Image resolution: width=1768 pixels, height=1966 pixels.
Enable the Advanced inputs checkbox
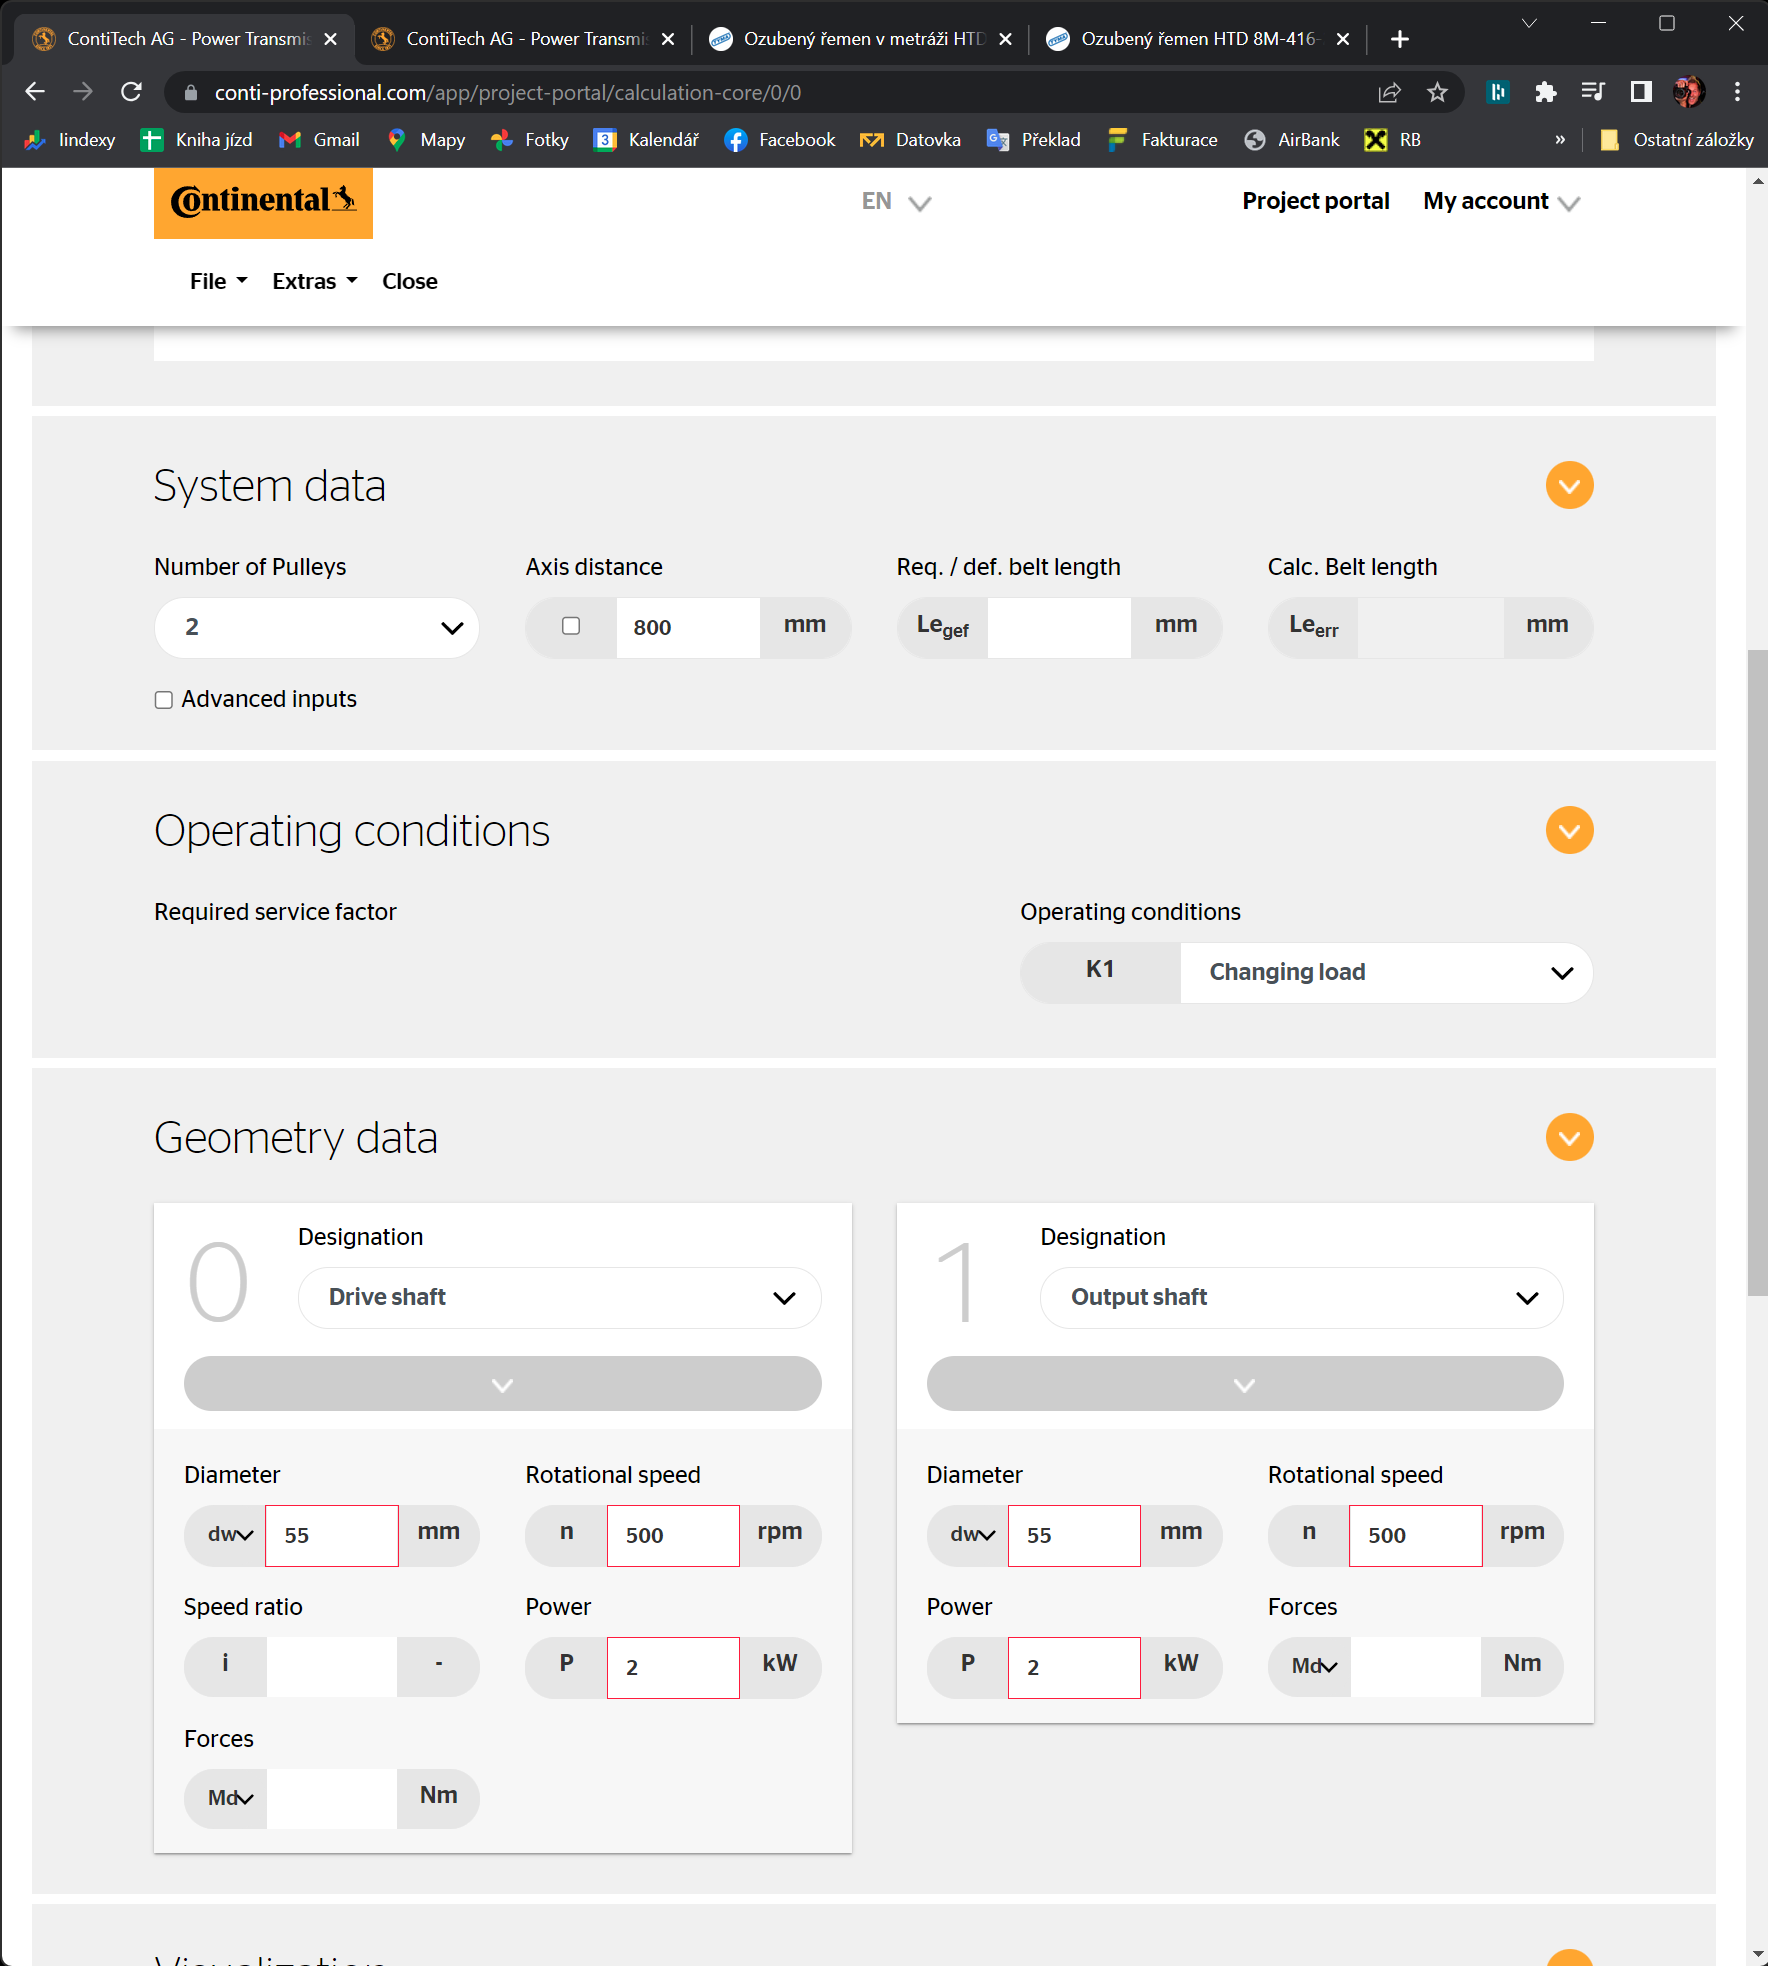point(164,700)
